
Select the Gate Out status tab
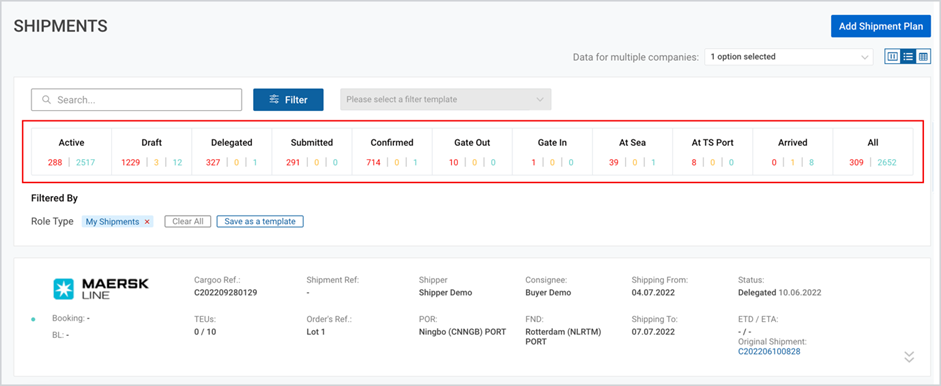point(472,152)
